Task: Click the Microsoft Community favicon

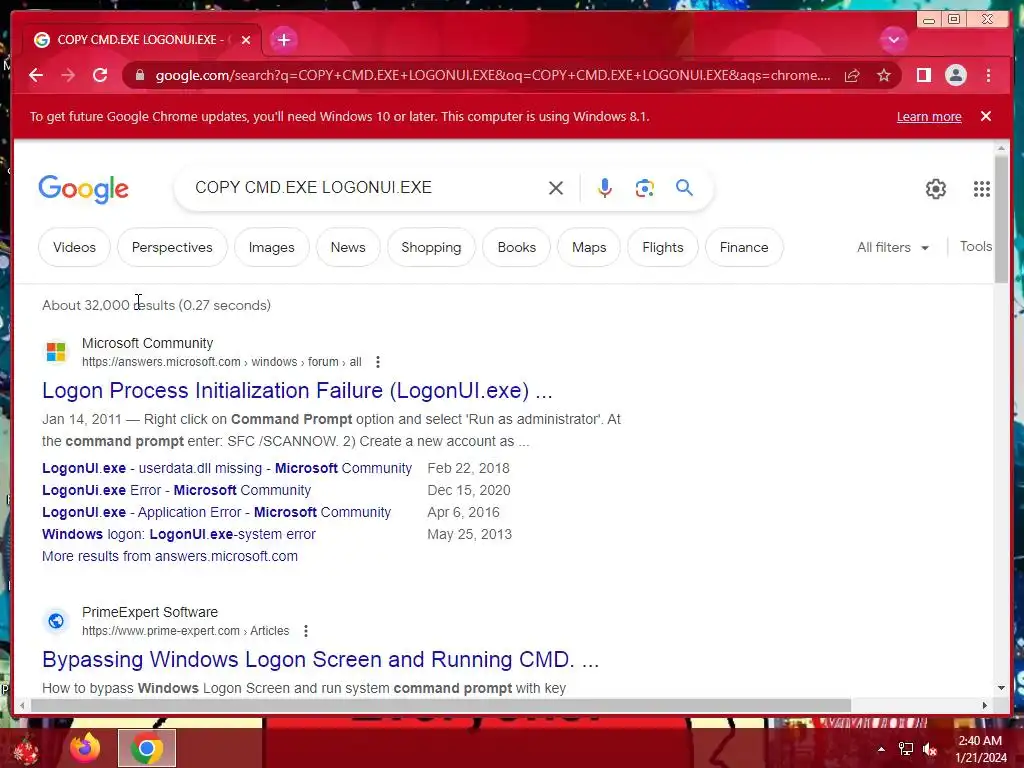Action: pos(56,352)
